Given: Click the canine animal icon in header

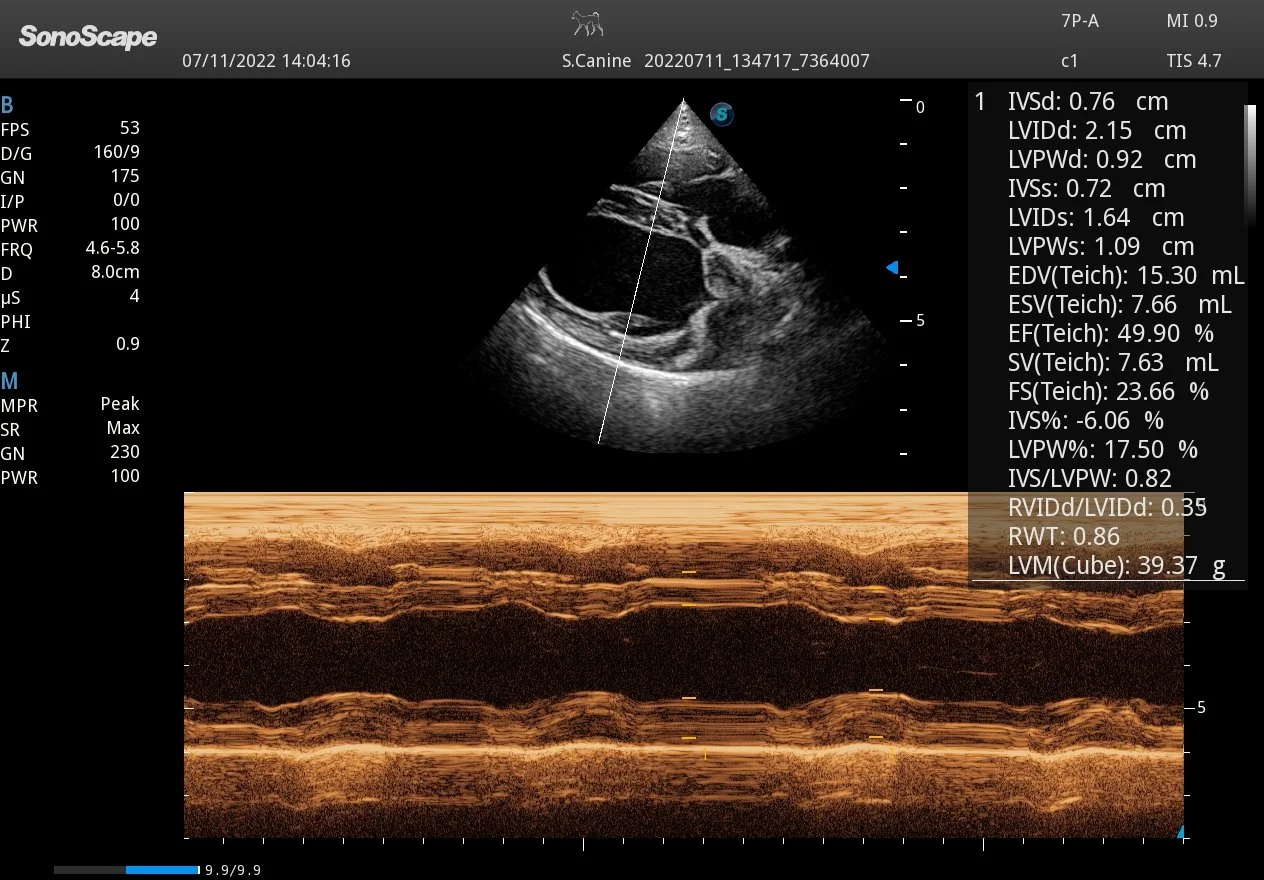Looking at the screenshot, I should pyautogui.click(x=587, y=23).
